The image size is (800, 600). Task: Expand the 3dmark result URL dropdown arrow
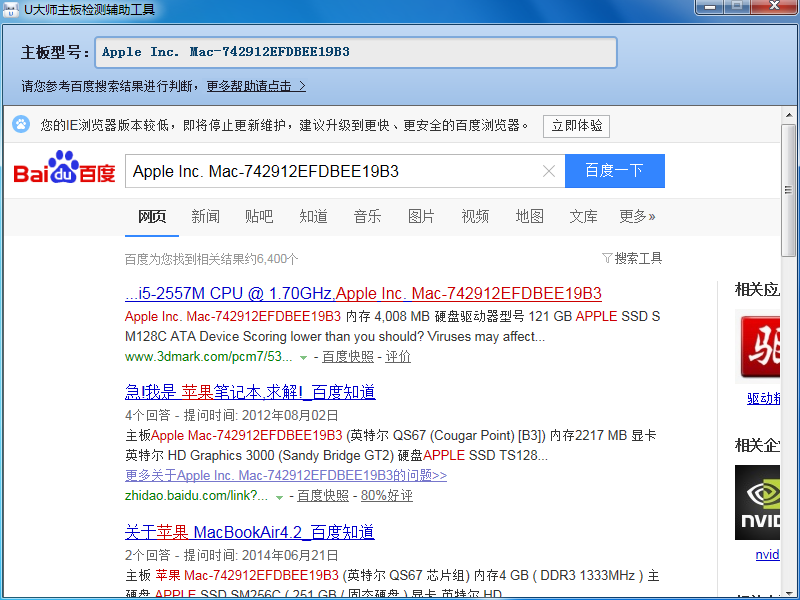click(303, 357)
